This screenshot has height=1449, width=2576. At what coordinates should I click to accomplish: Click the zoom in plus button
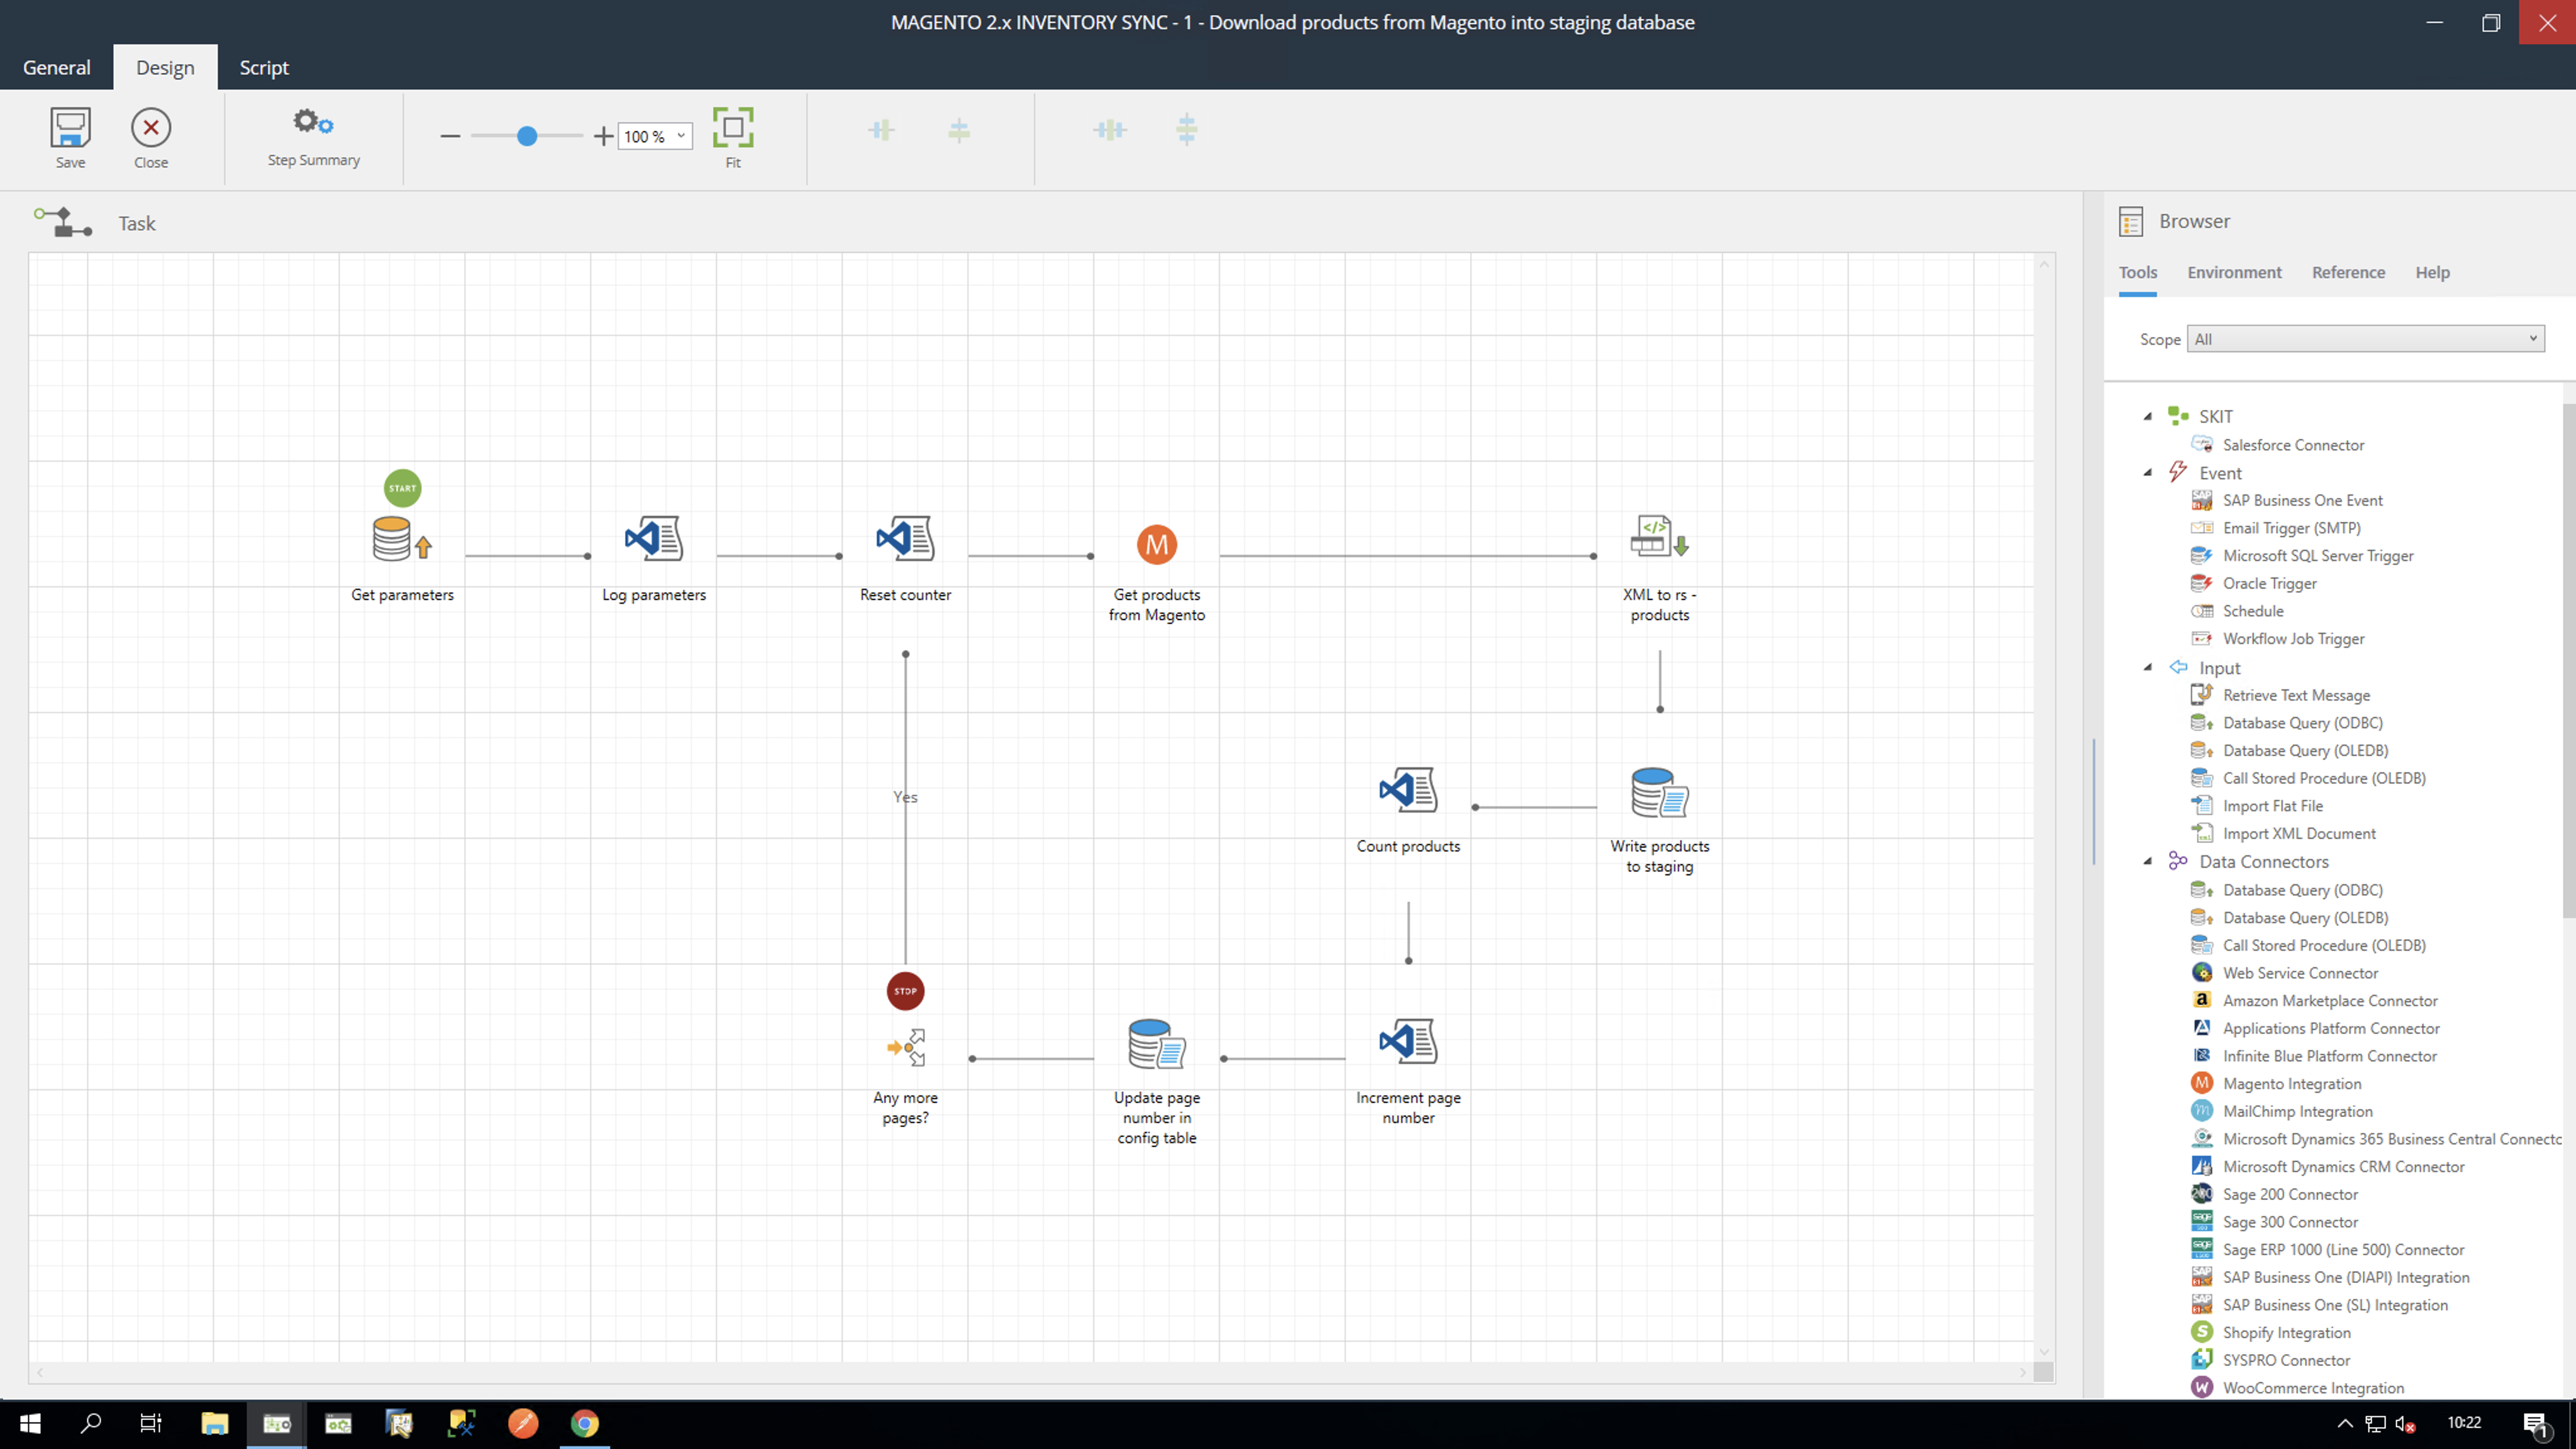[x=603, y=136]
